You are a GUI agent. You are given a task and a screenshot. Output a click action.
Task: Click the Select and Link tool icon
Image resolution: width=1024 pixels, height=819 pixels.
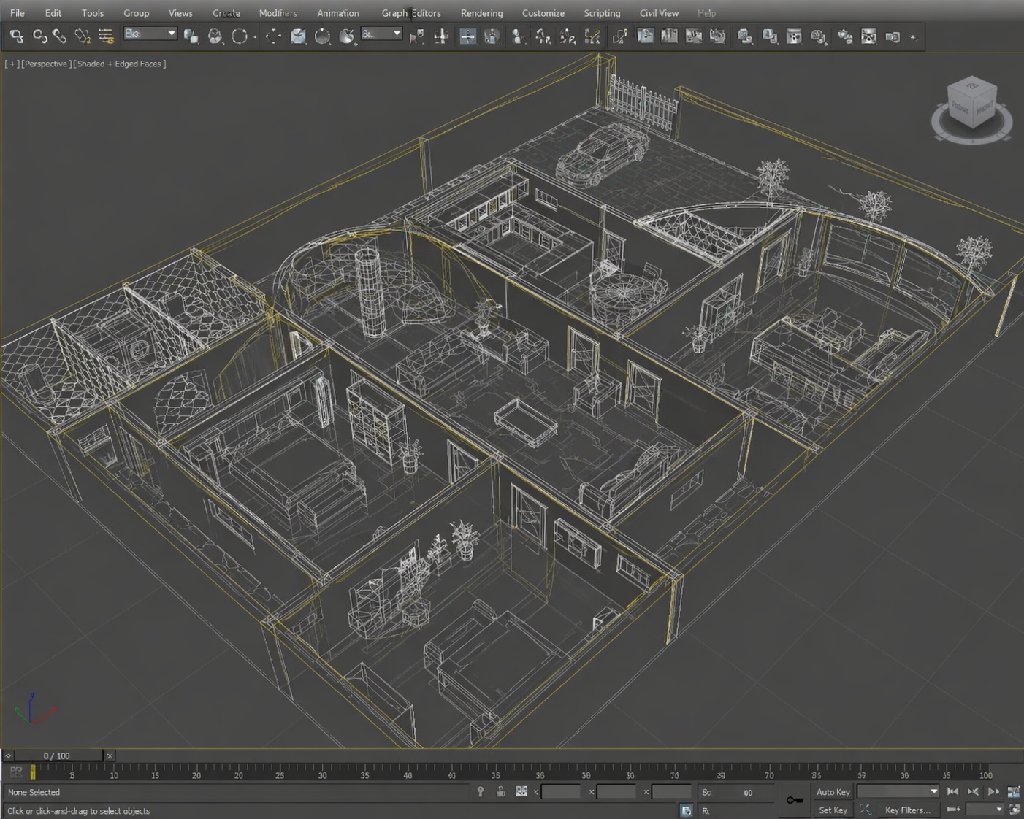tap(17, 36)
